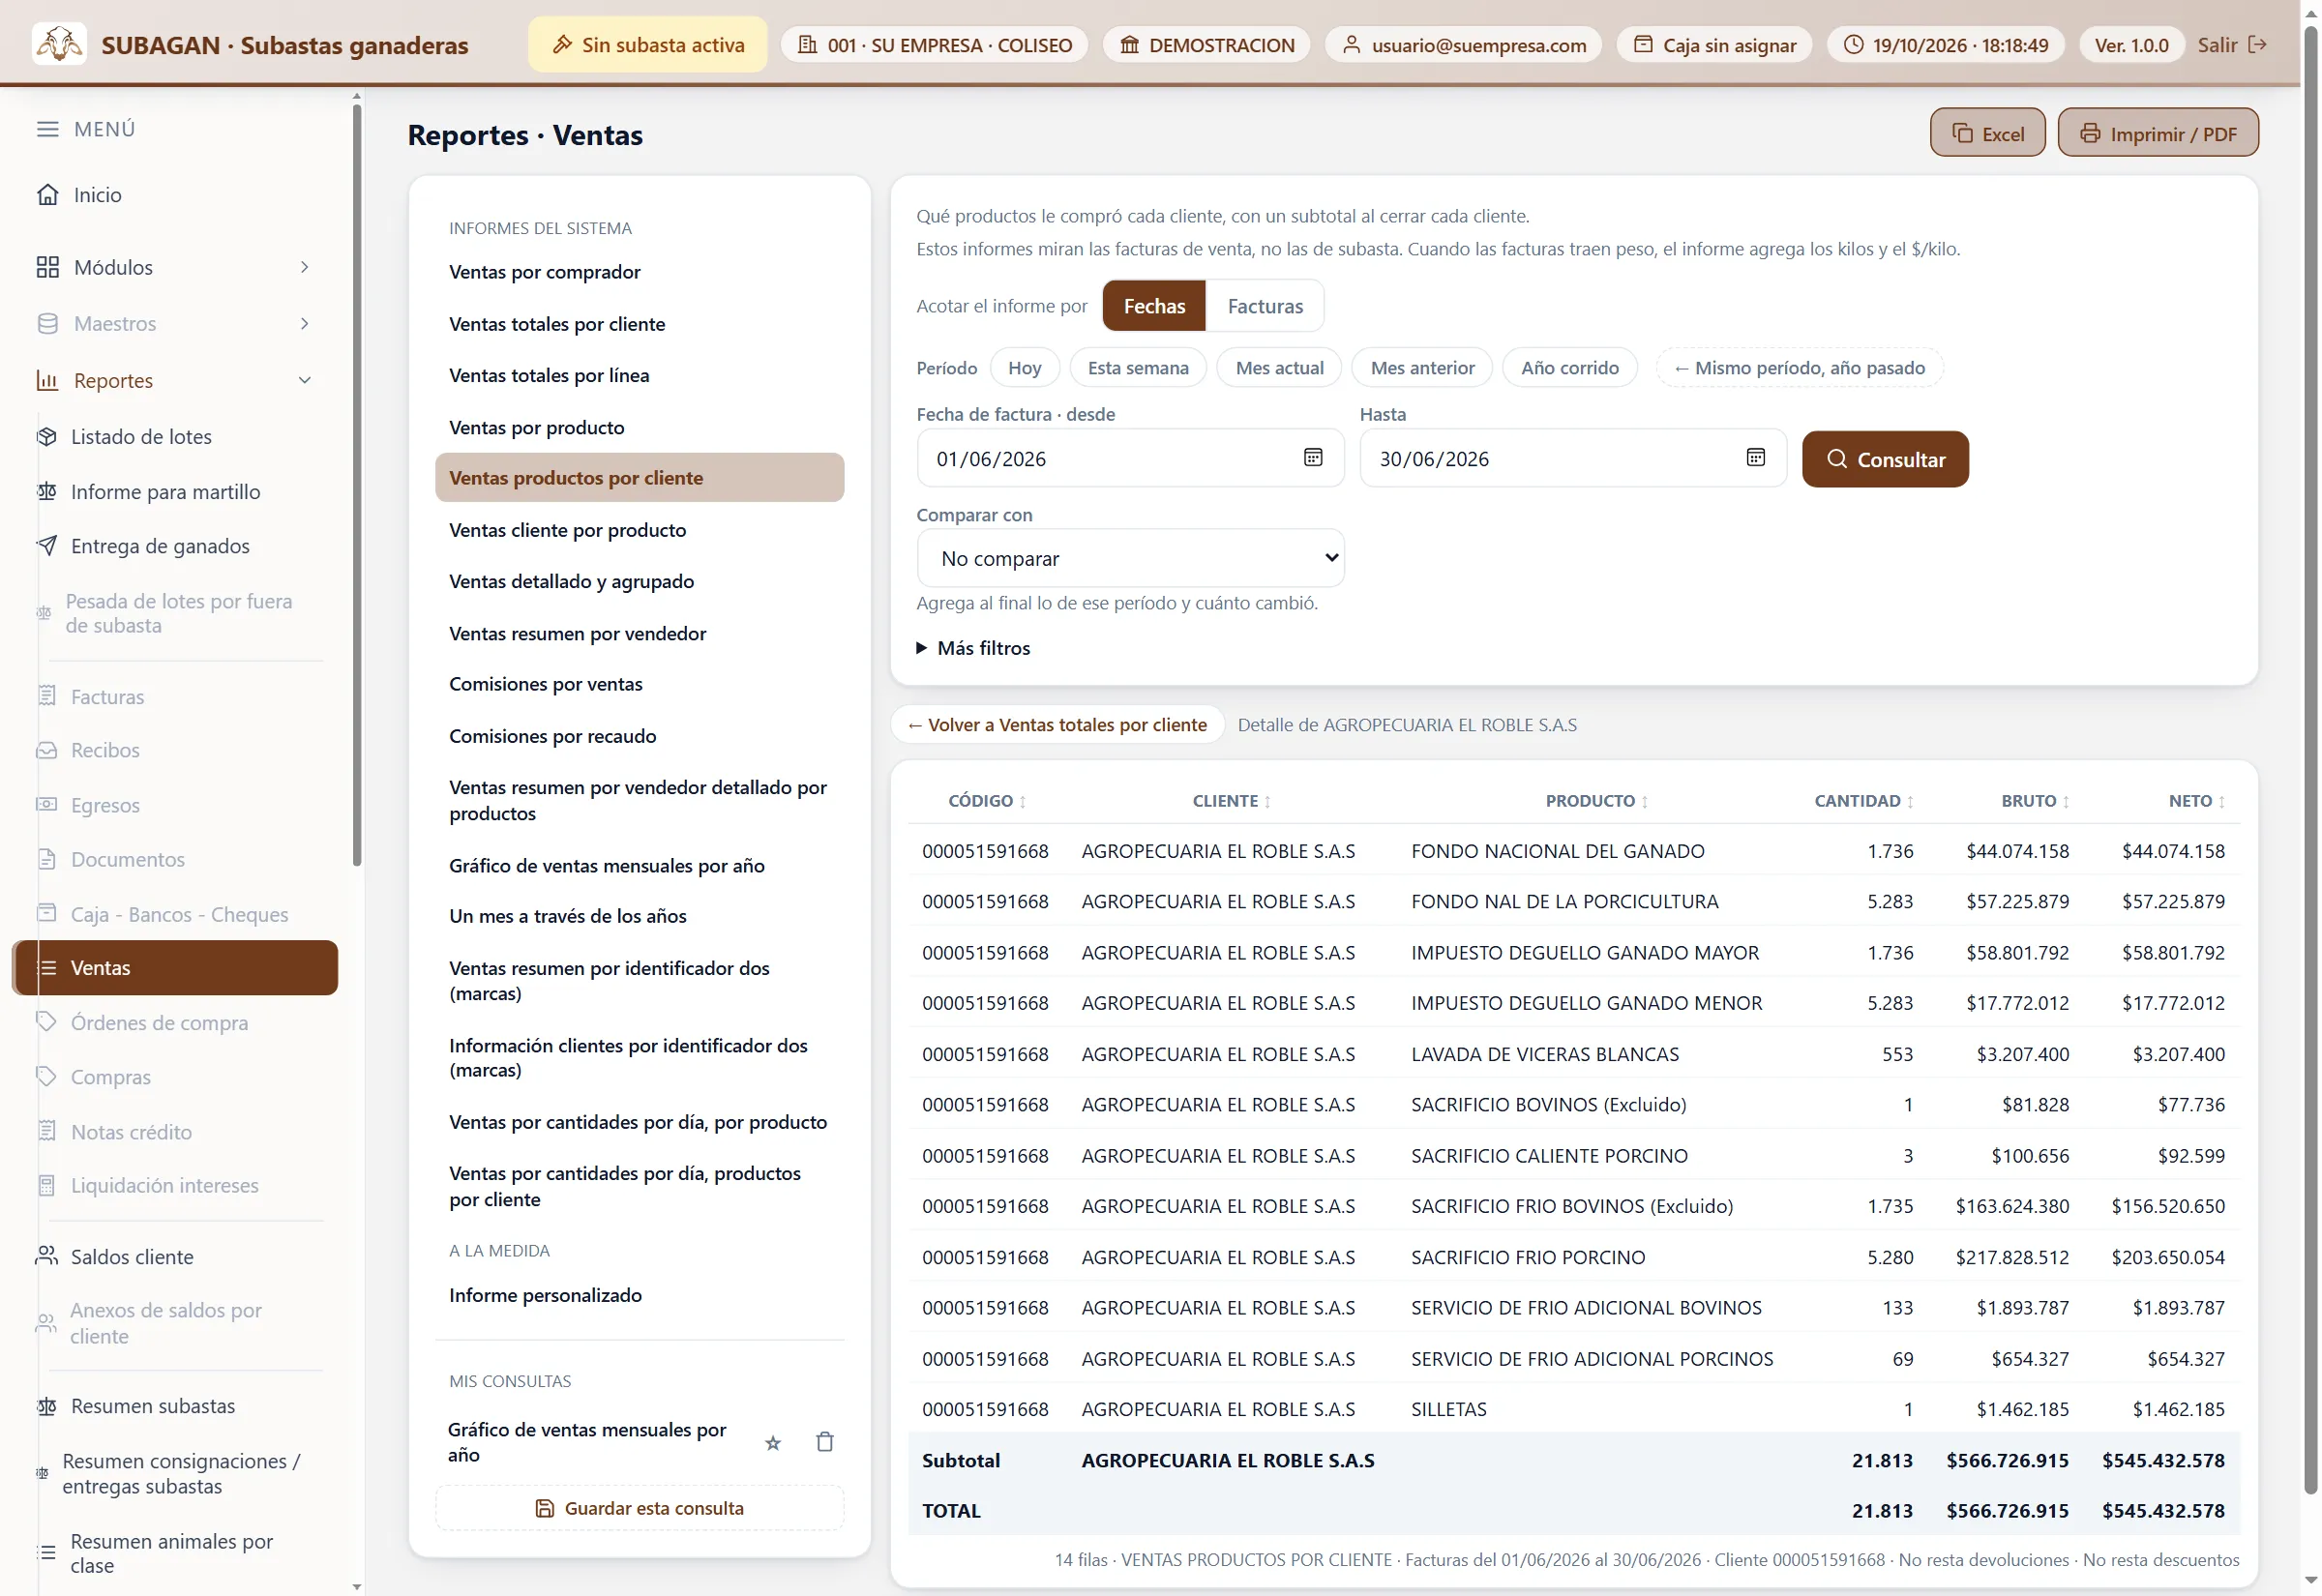Open Saldos cliente from sidebar
The height and width of the screenshot is (1596, 2322).
tap(132, 1256)
